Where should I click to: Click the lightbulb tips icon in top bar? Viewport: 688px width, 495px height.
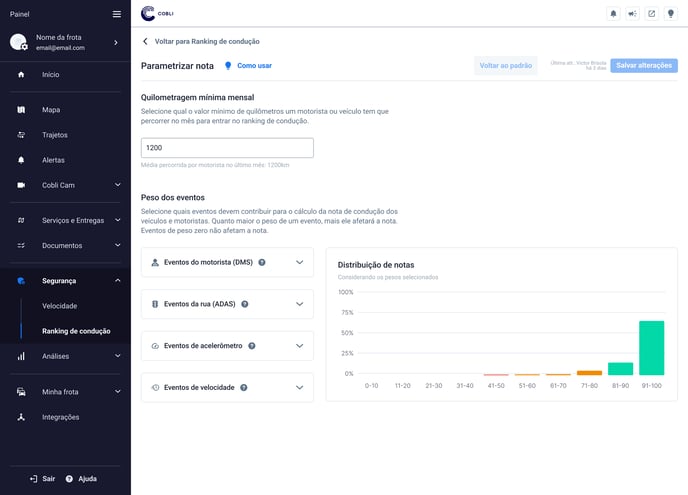click(670, 14)
